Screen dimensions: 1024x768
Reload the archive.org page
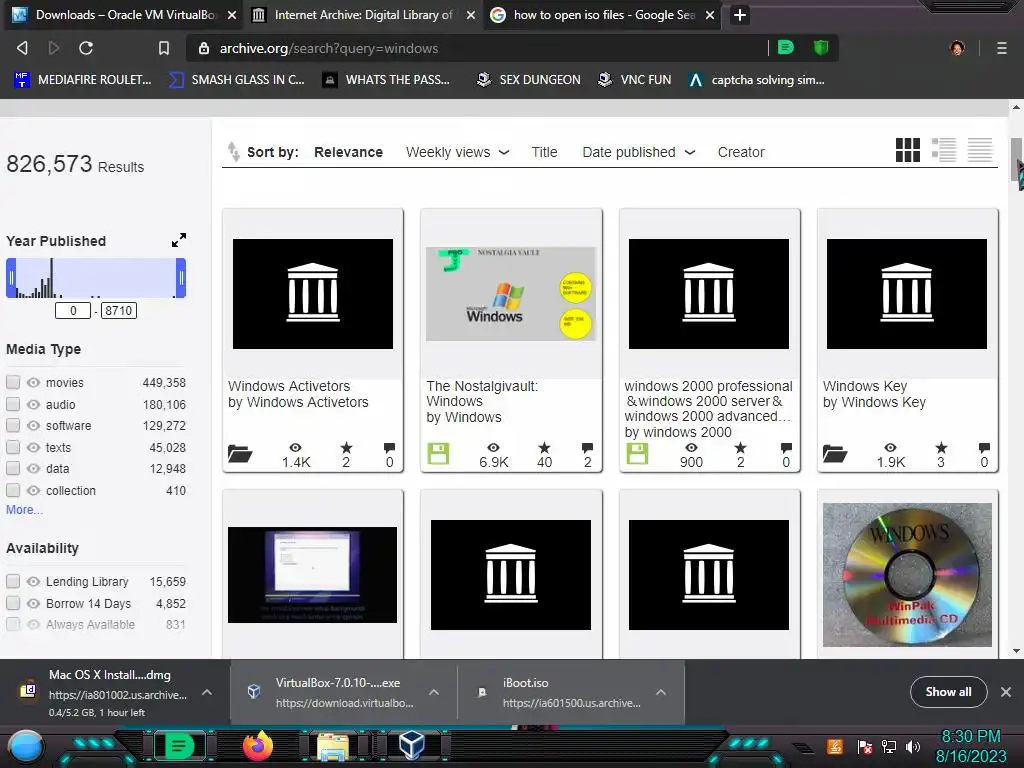point(86,48)
